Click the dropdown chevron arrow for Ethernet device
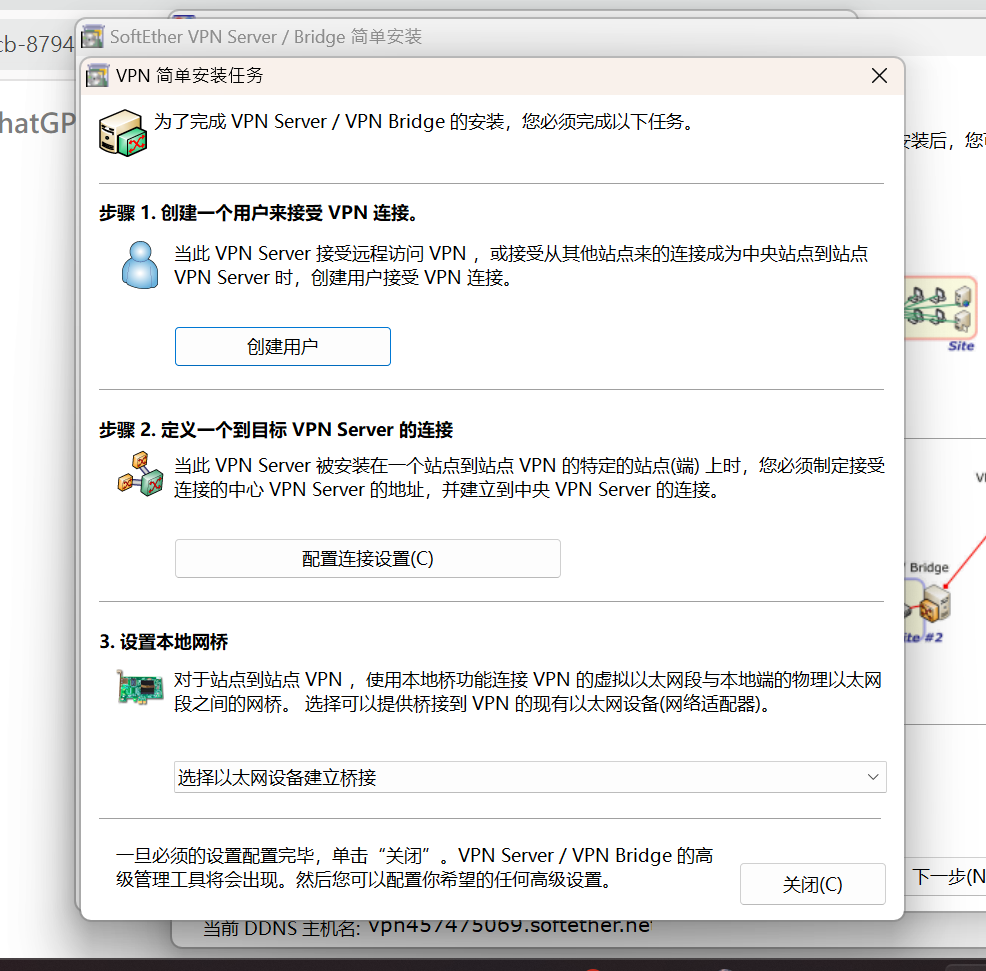 873,777
